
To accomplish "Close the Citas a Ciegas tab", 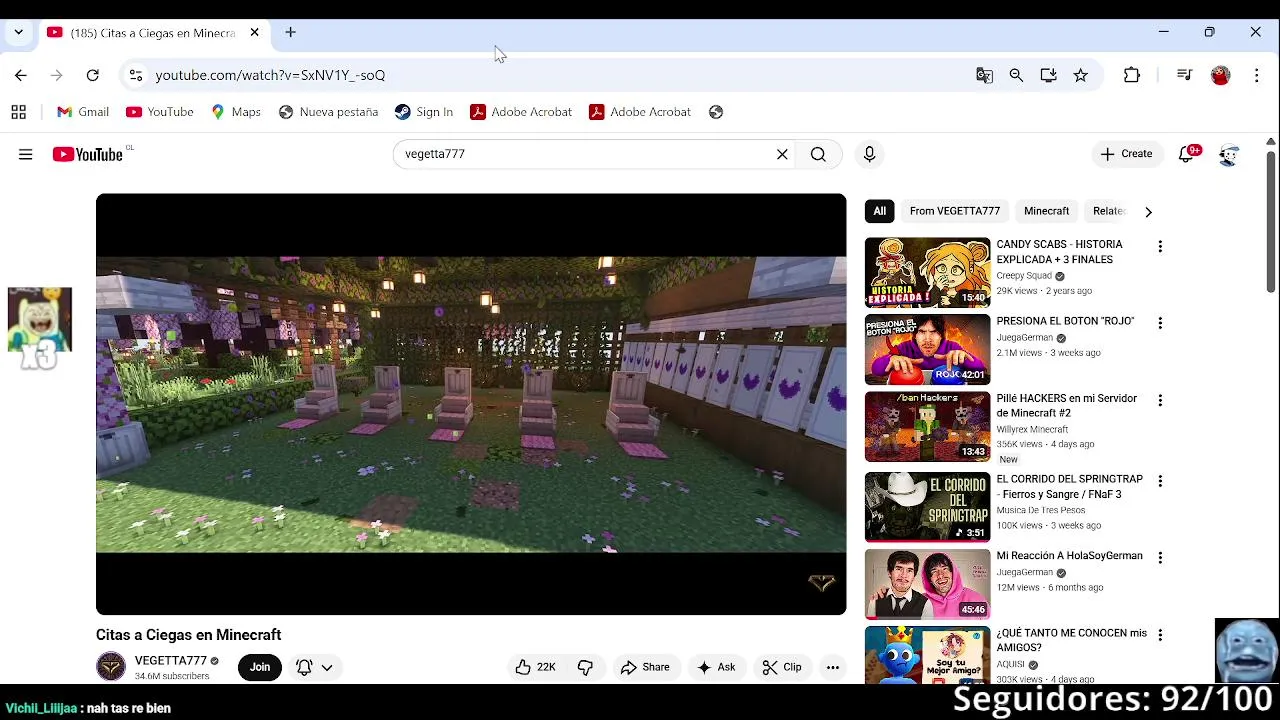I will coord(254,32).
